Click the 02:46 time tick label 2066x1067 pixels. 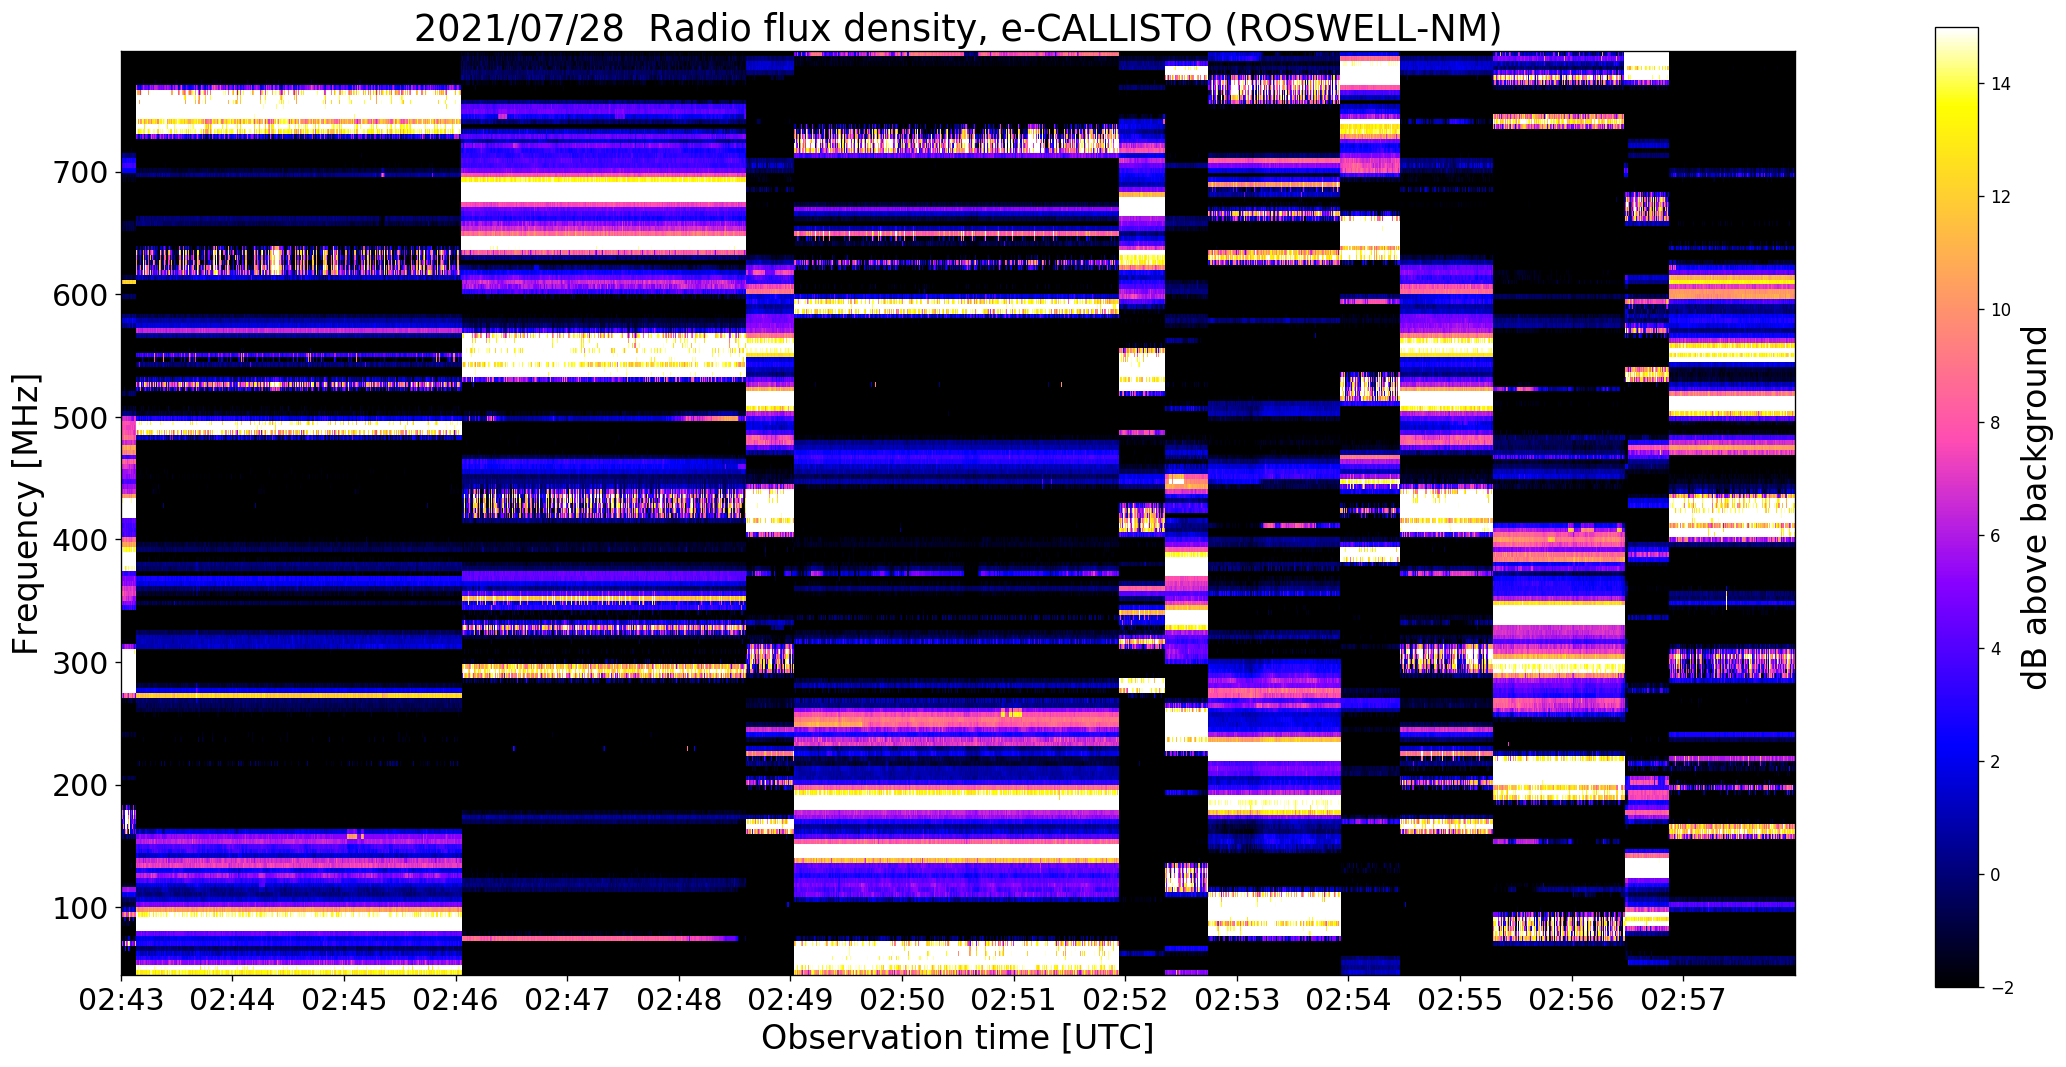coord(456,1000)
